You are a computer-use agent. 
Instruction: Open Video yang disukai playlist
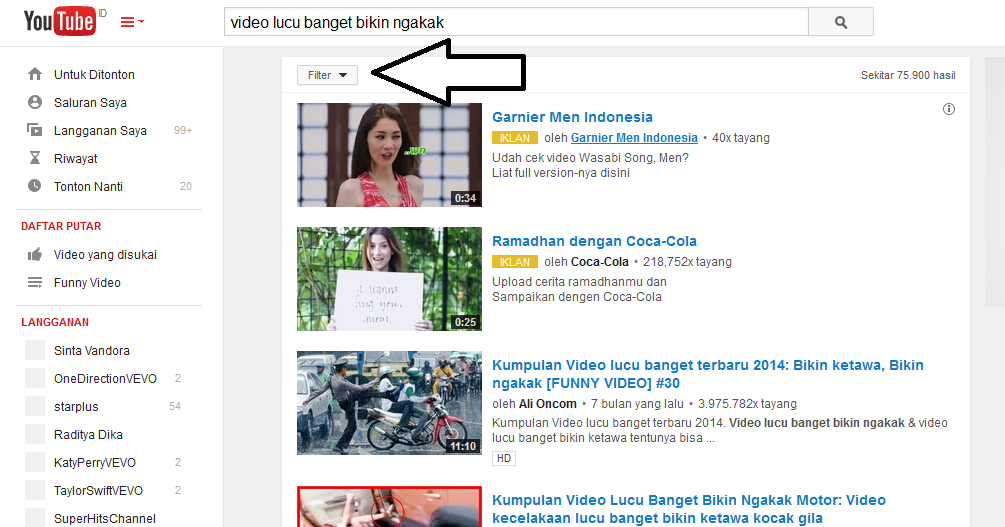pos(105,255)
